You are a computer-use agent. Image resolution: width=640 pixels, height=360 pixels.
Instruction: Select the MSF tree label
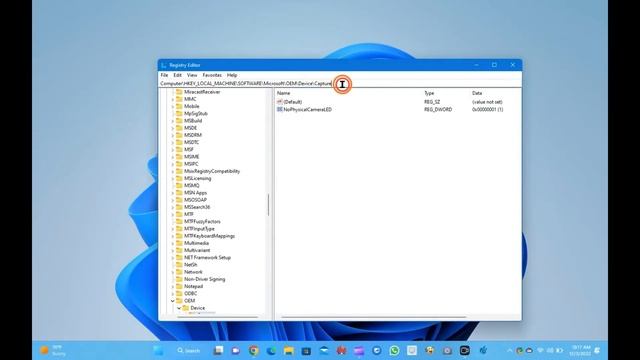189,149
